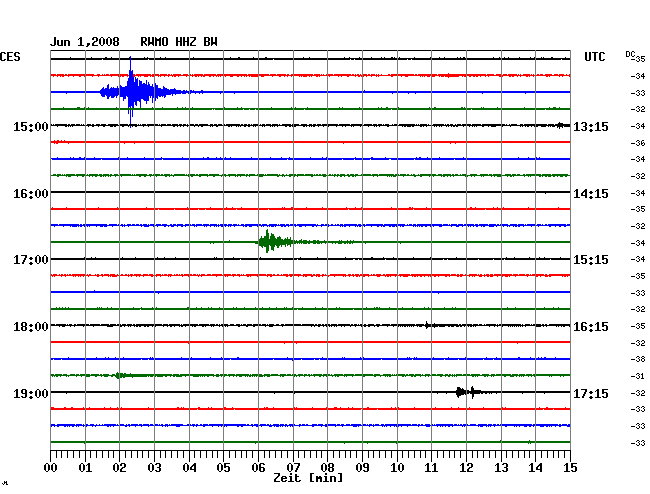Click the "14" minute axis label
The width and height of the screenshot is (650, 494).
tap(535, 468)
